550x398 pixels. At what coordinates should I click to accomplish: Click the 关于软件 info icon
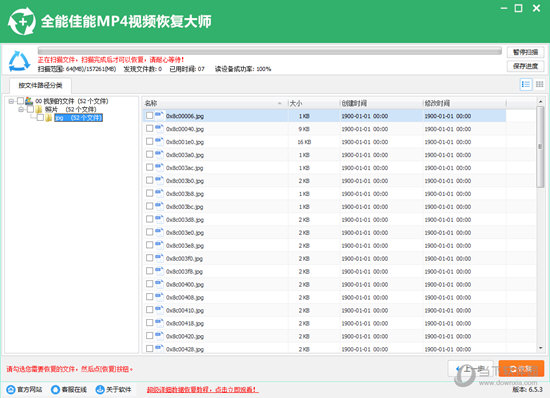point(100,389)
